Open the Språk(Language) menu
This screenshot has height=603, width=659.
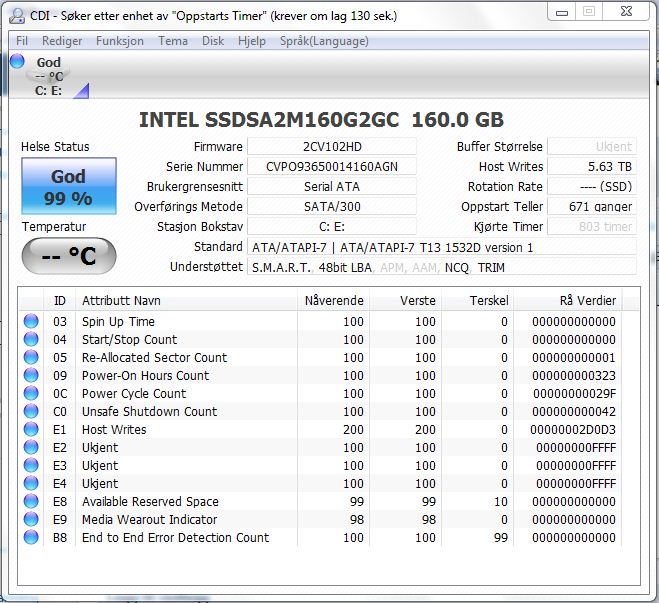pos(324,41)
